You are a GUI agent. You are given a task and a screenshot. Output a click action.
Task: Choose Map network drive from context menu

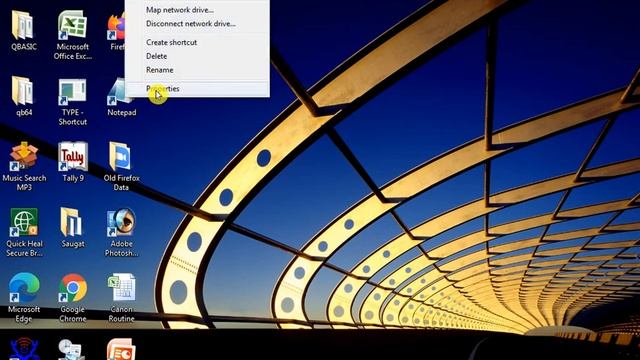197,10
